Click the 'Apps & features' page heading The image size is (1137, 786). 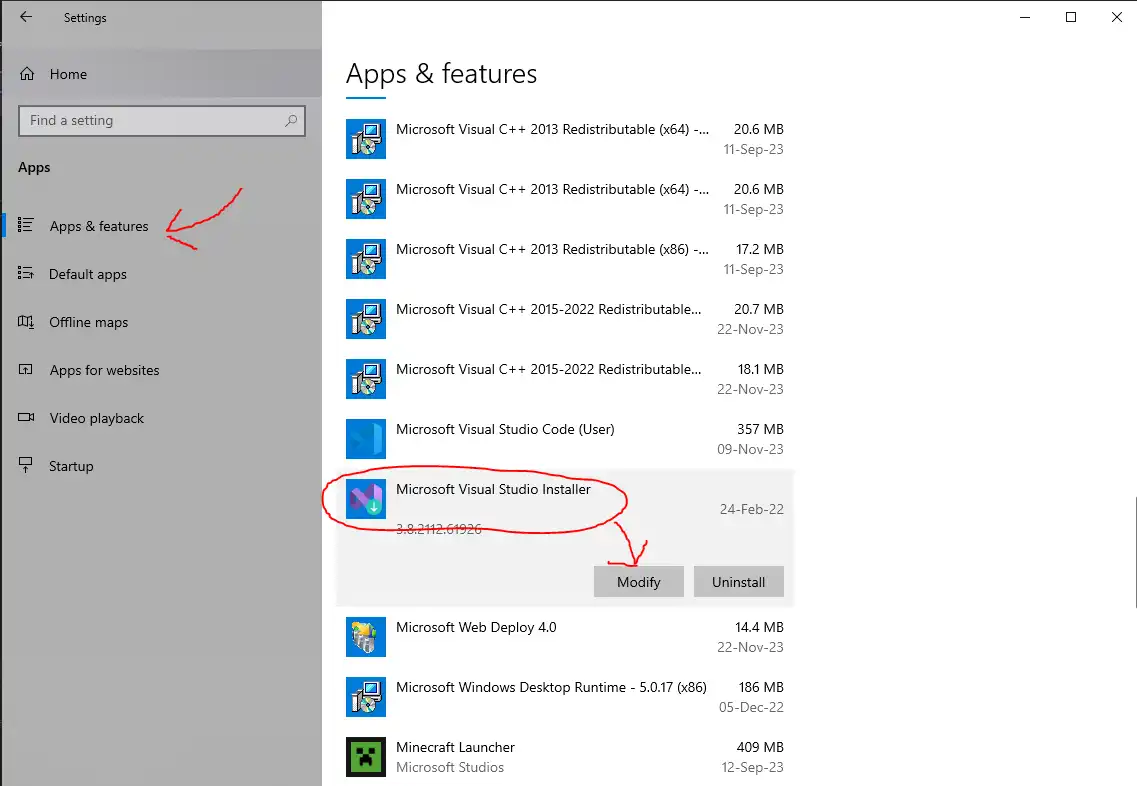click(442, 74)
